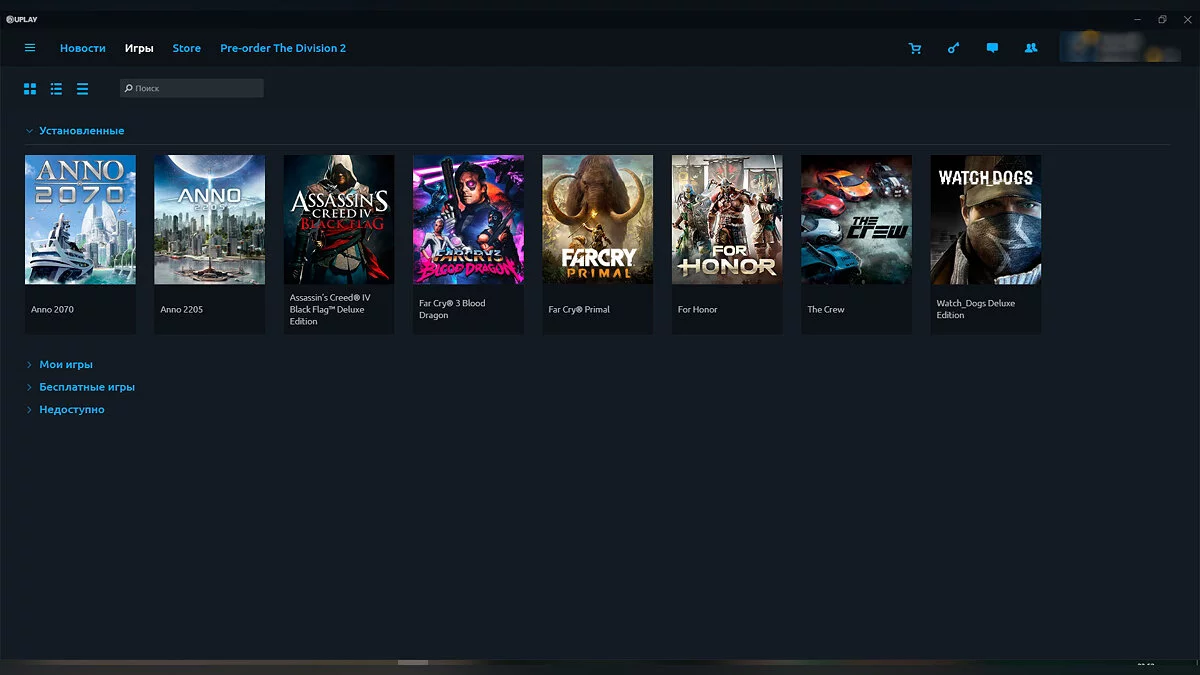1200x675 pixels.
Task: Click the 'Anno 2205' title text
Action: (x=181, y=310)
